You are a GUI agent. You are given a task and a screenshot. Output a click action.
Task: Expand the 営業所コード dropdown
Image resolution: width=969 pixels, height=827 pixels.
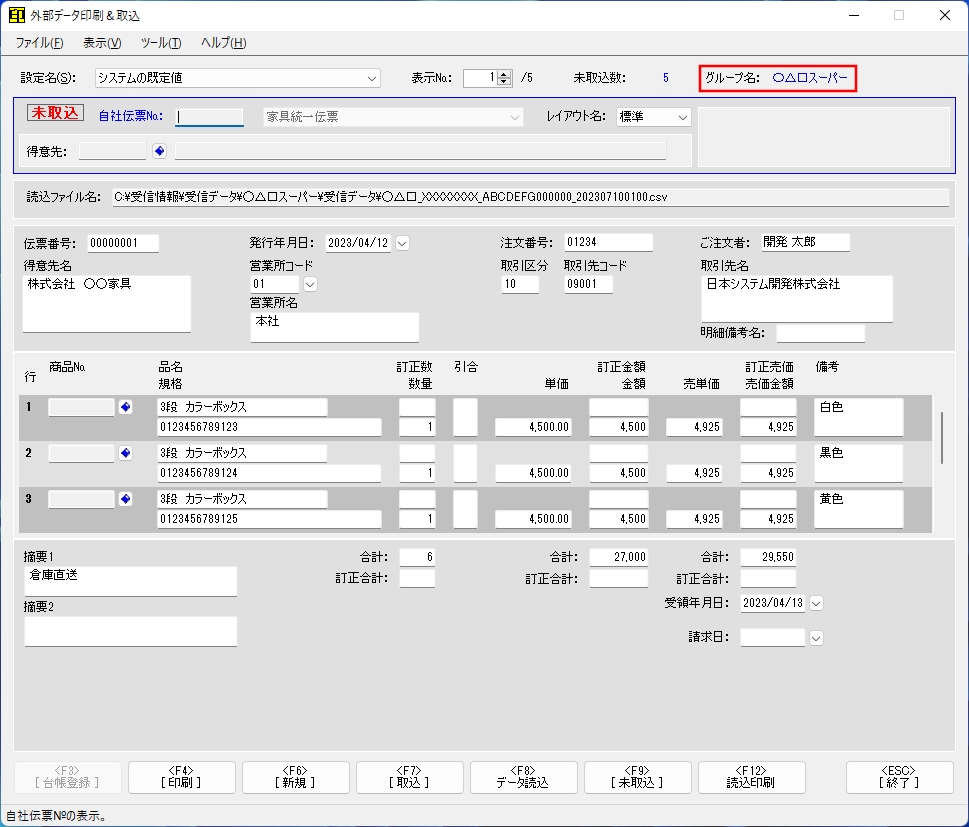tap(310, 284)
